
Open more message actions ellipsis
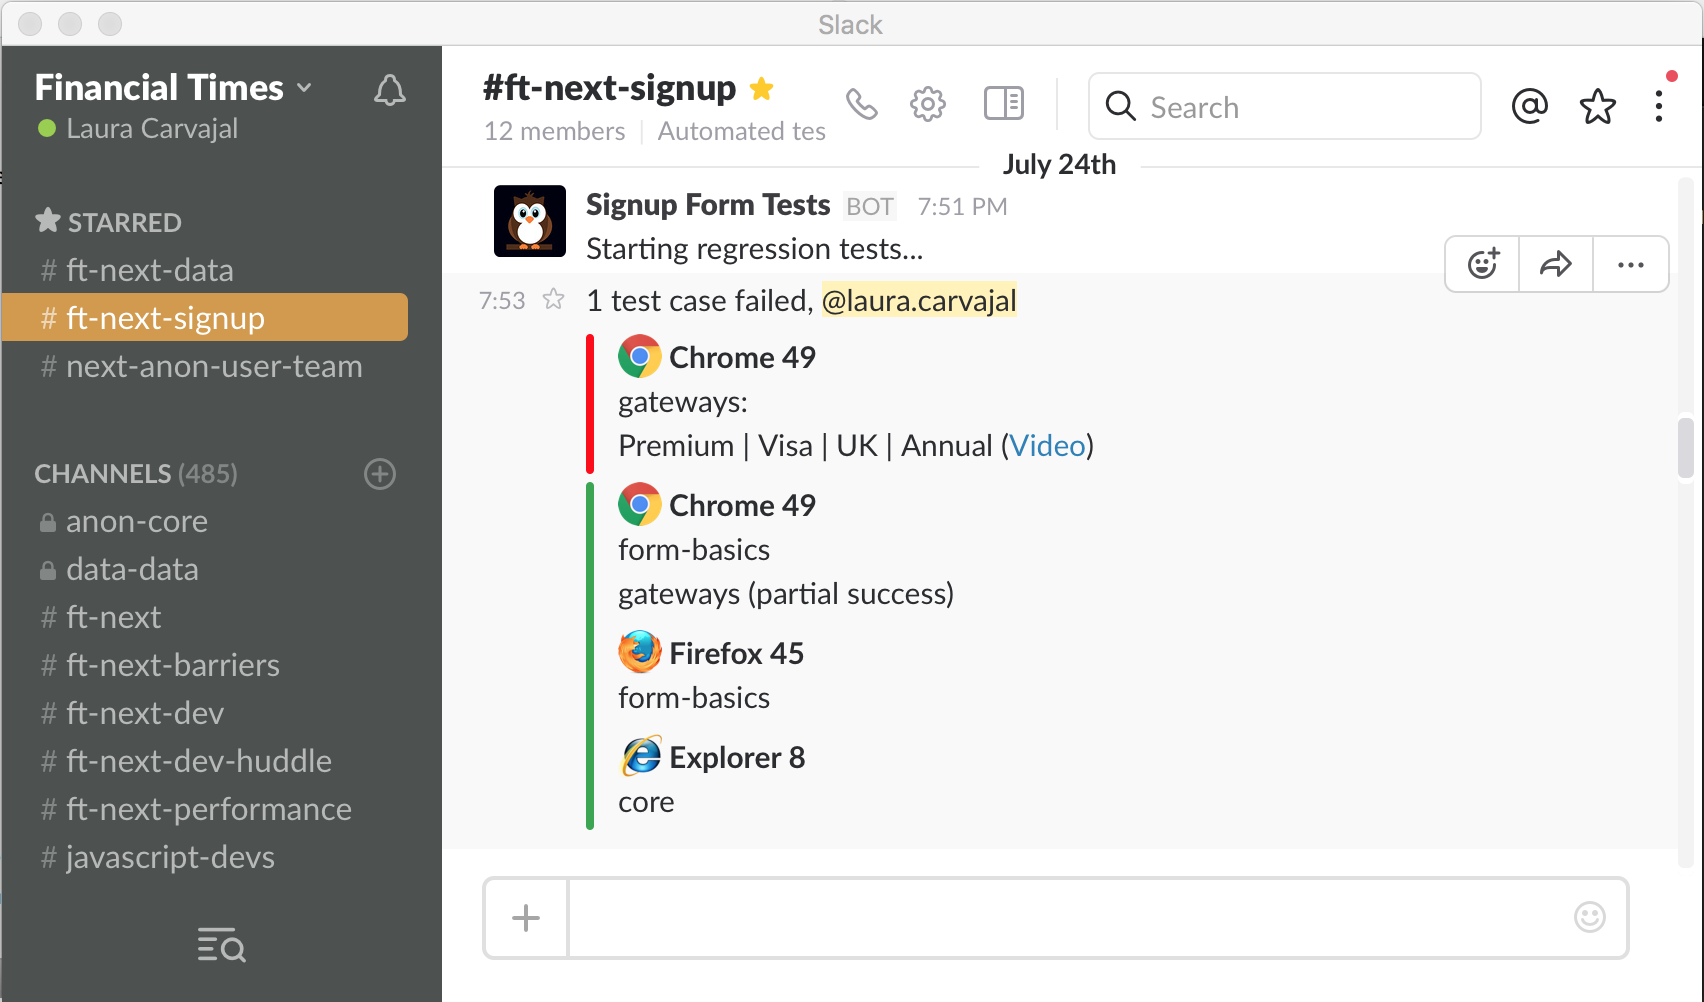click(x=1631, y=264)
